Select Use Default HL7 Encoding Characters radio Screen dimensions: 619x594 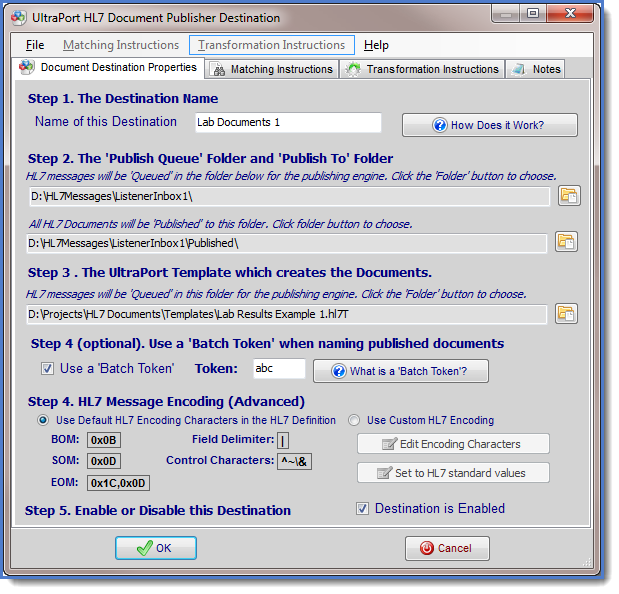42,420
